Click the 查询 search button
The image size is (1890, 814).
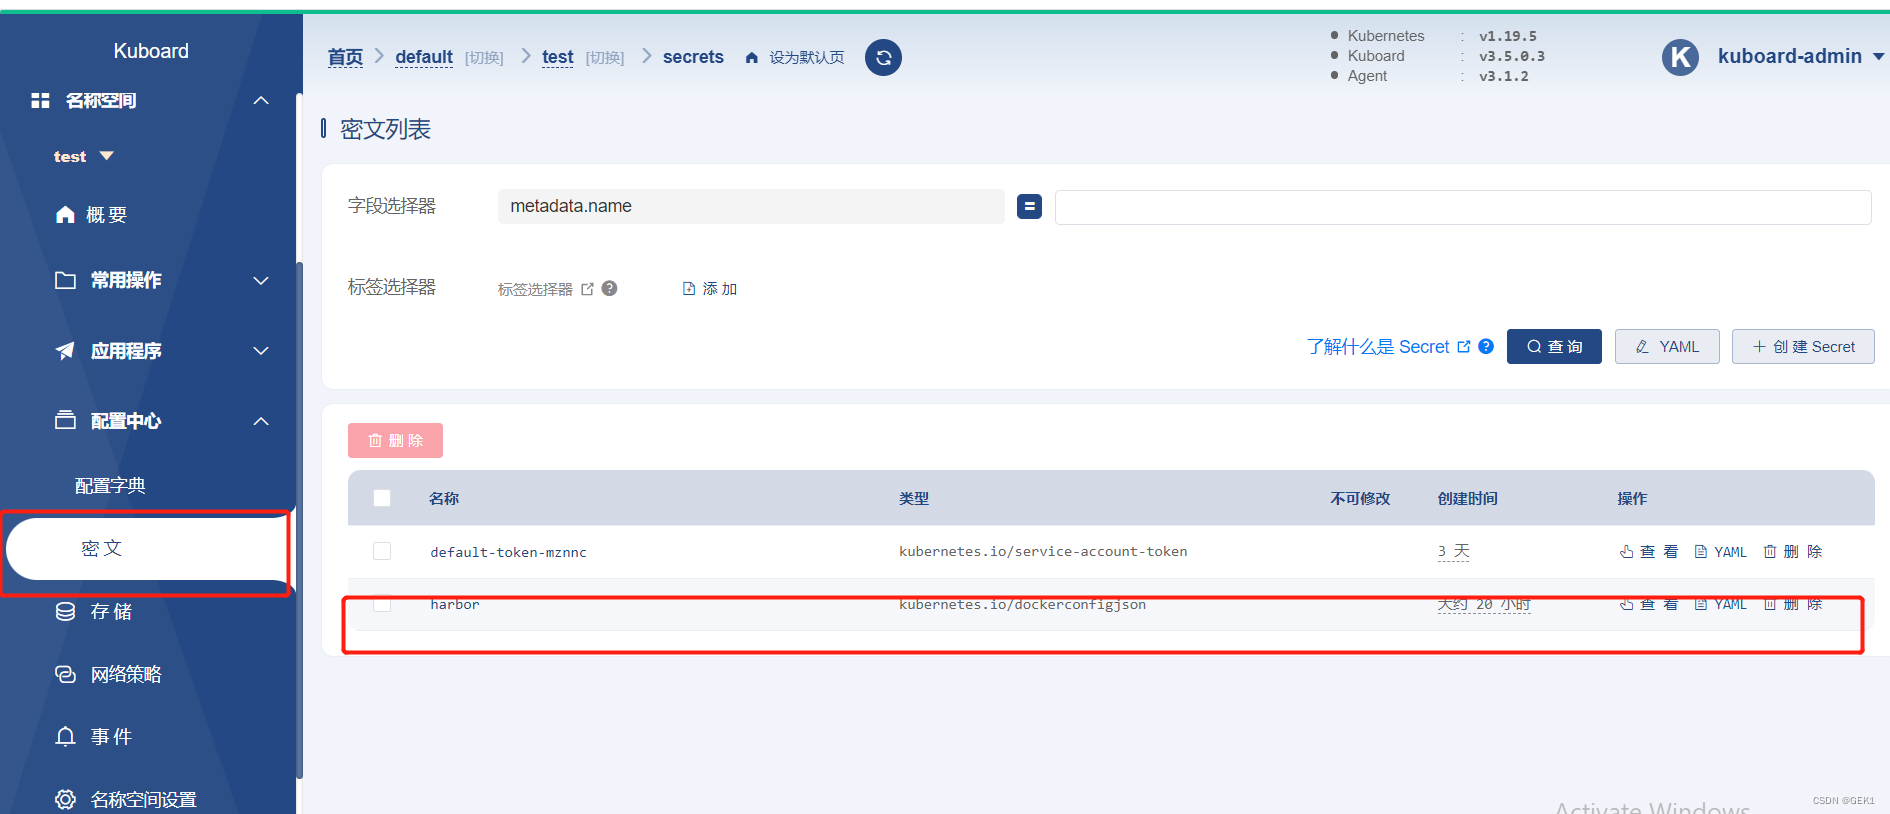[x=1554, y=346]
